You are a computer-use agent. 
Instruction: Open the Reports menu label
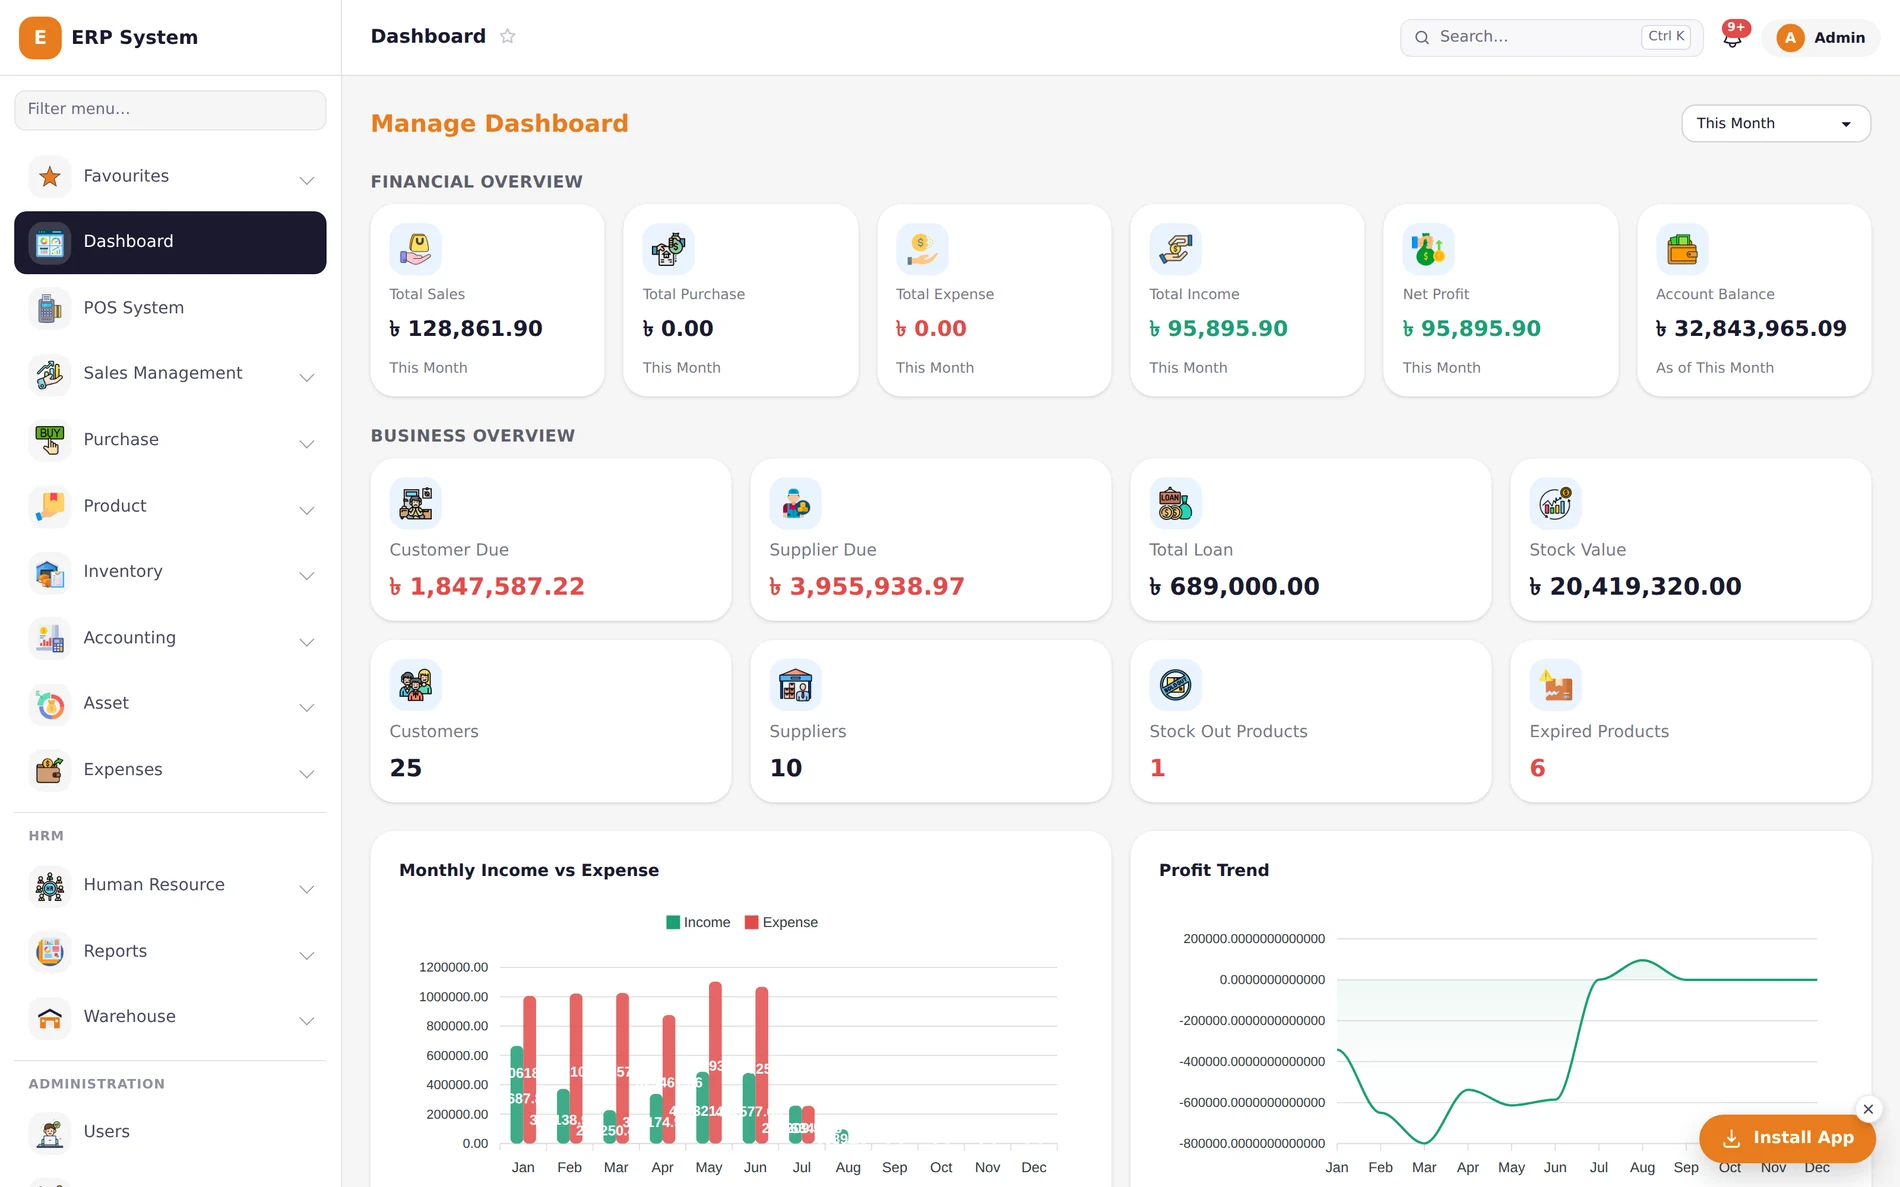click(115, 951)
